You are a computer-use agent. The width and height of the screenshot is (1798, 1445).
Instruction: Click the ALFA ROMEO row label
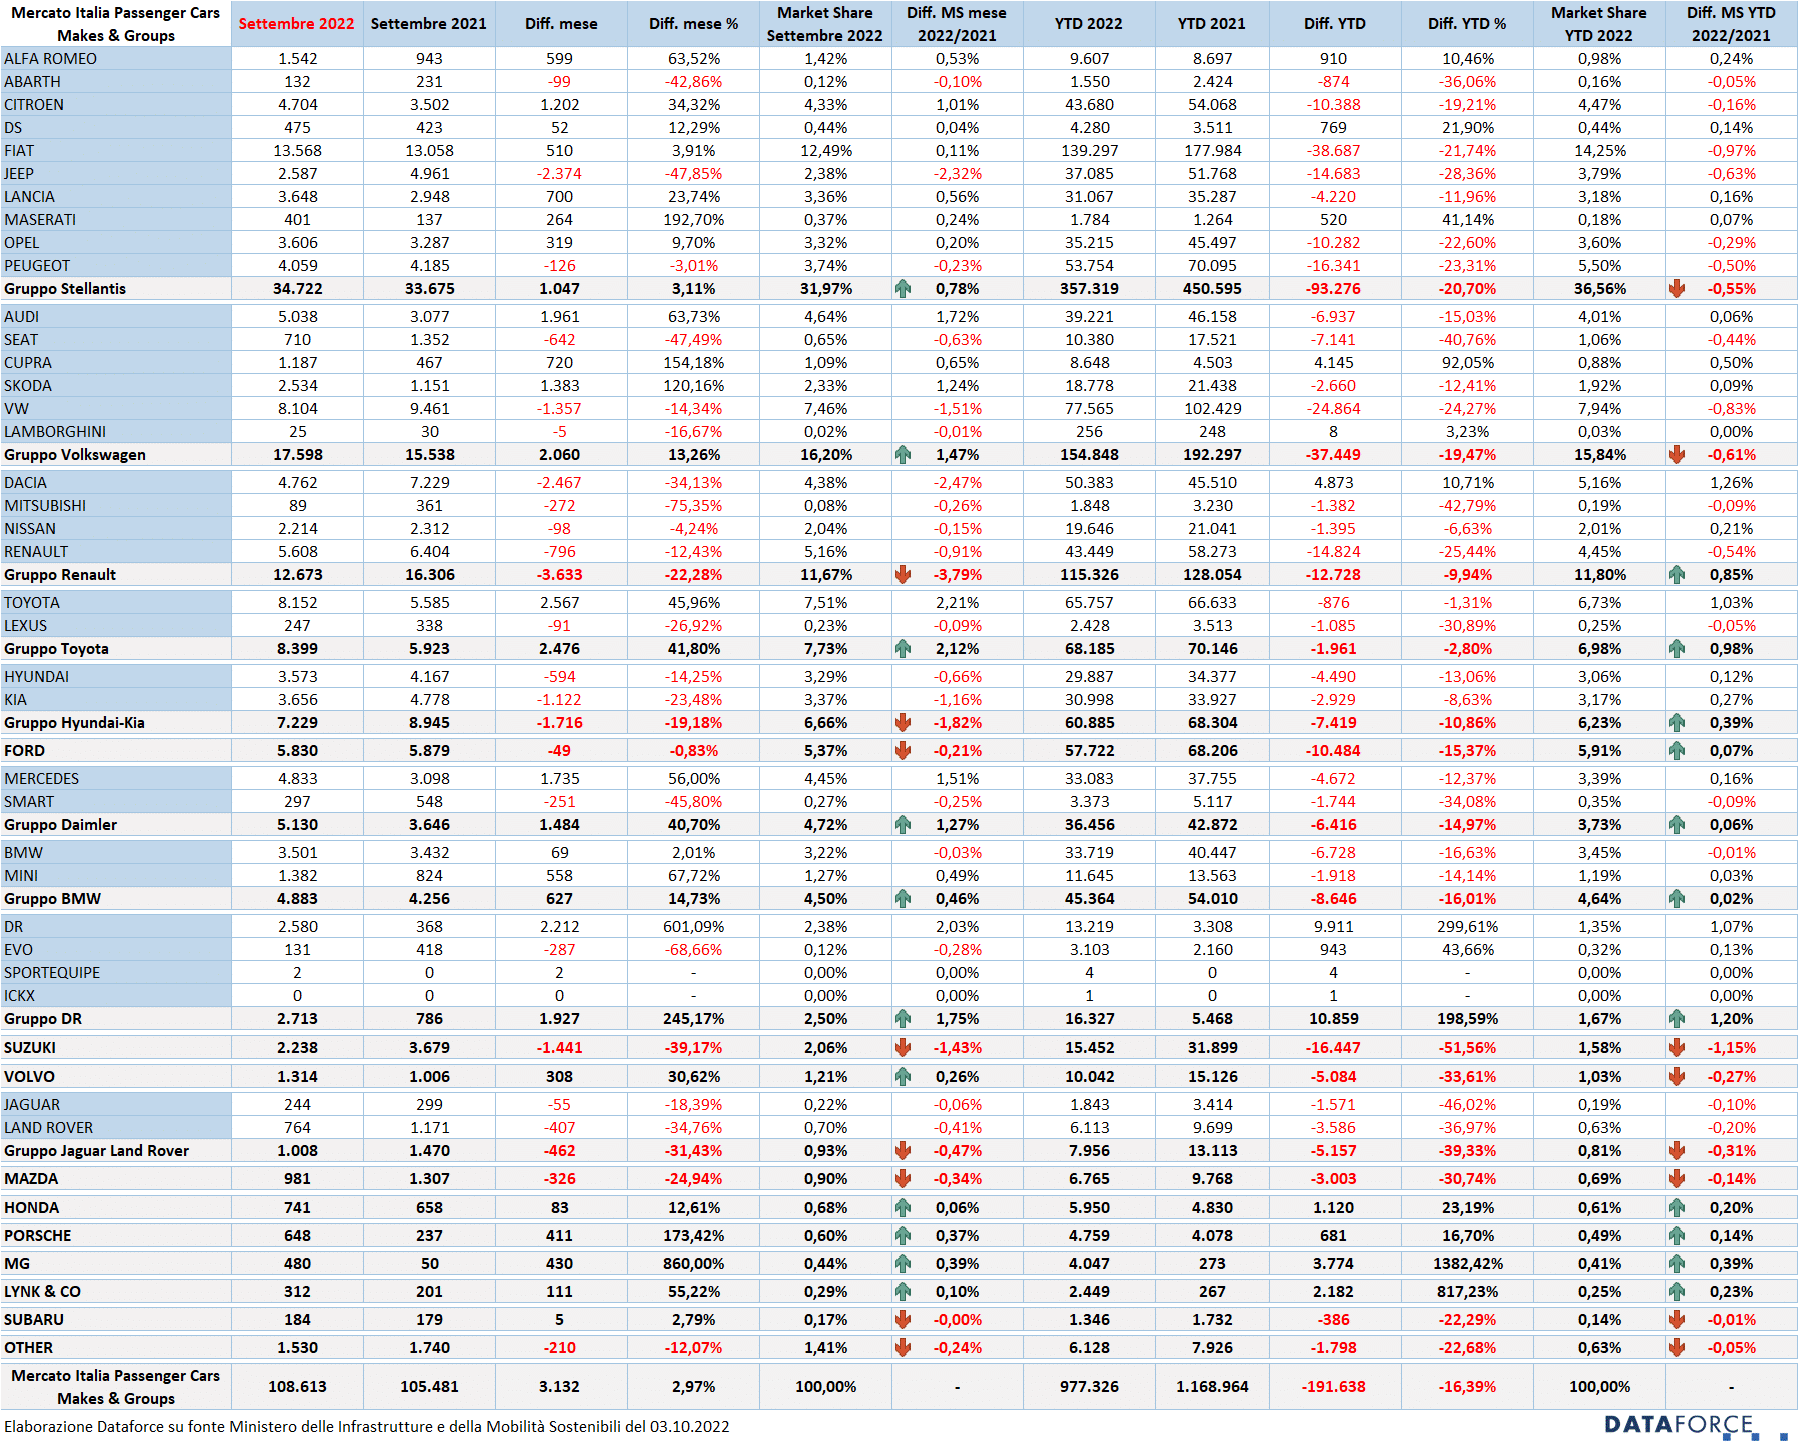[51, 59]
